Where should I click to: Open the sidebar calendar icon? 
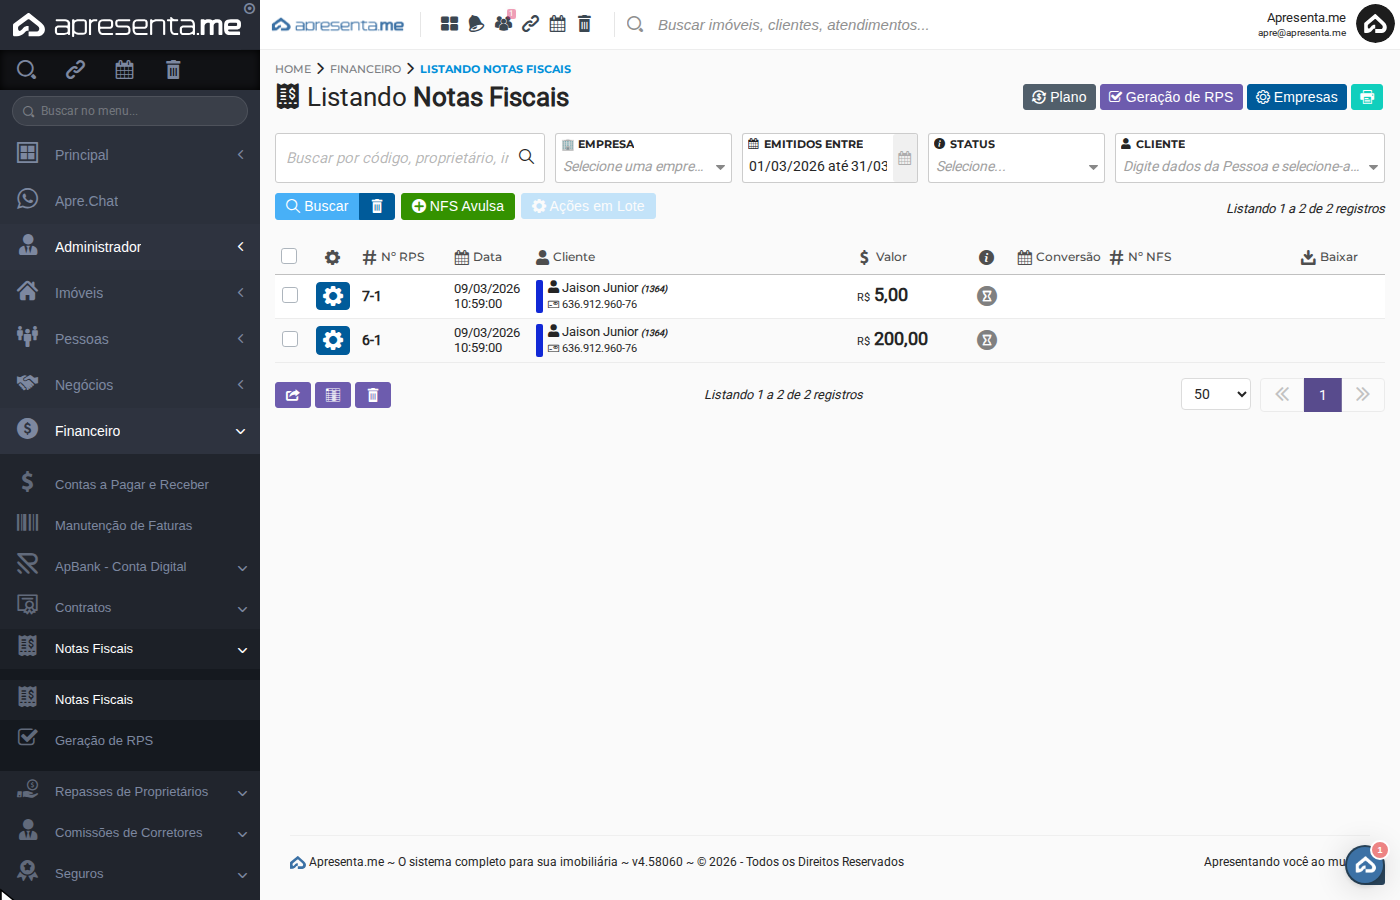click(124, 69)
